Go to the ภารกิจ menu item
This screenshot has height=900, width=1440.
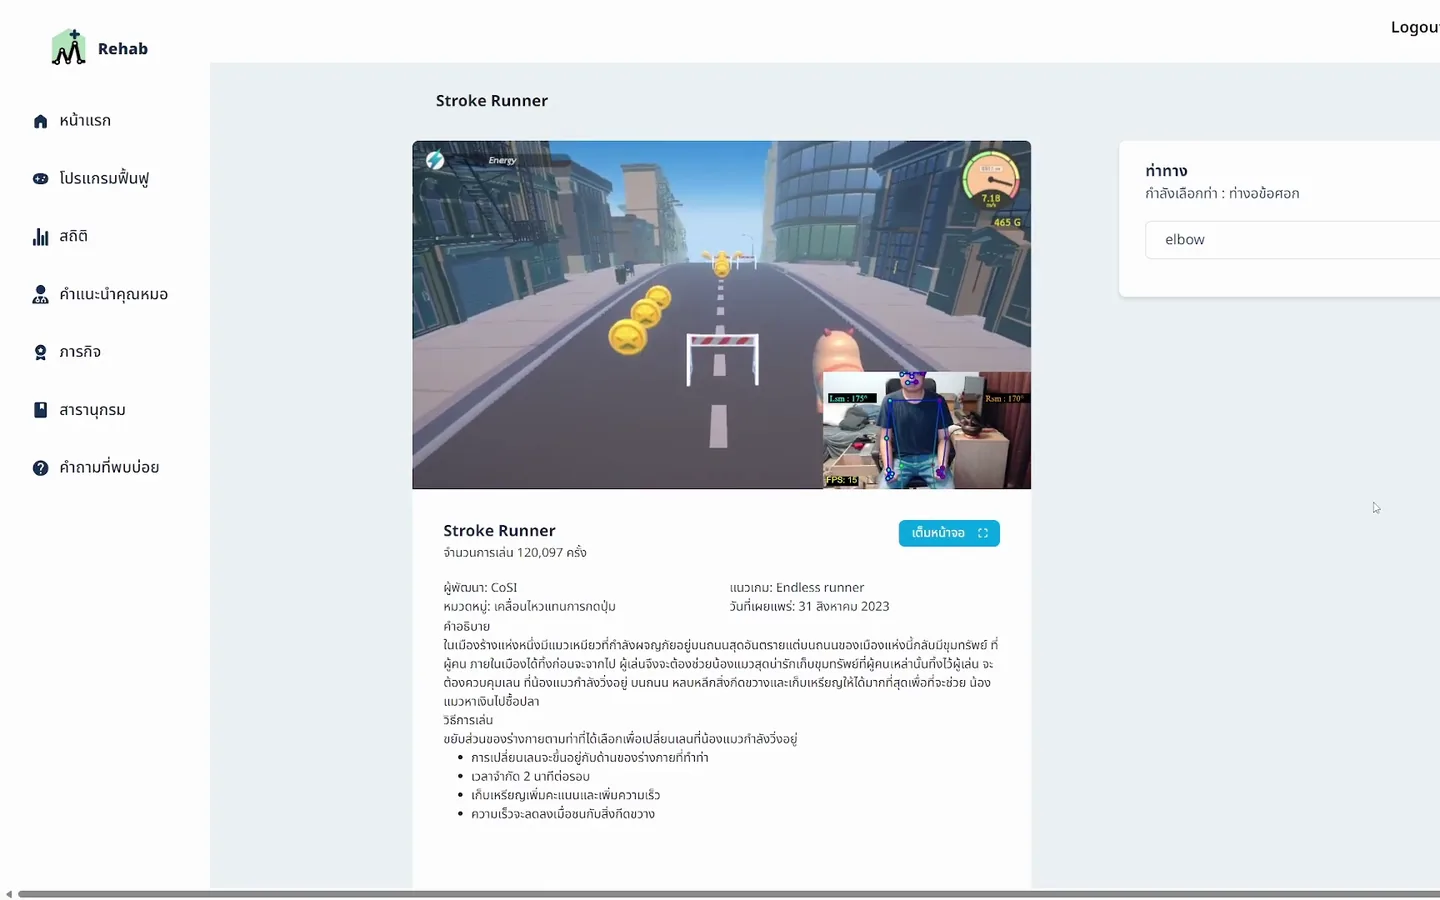(80, 352)
